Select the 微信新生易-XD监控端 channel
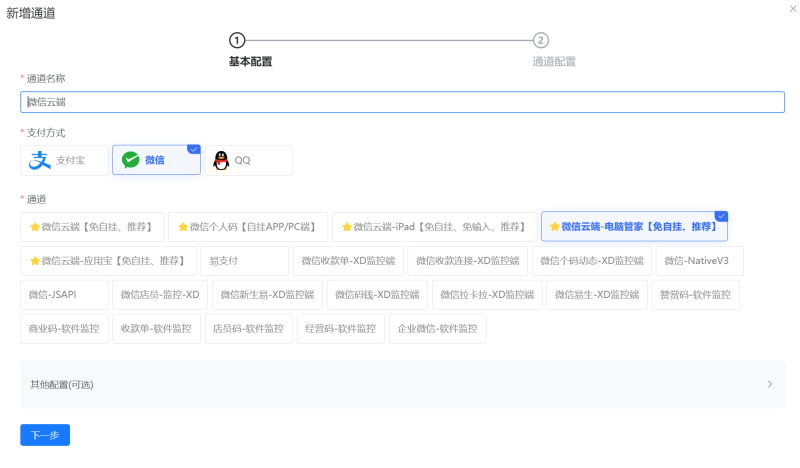This screenshot has width=800, height=468. [267, 294]
